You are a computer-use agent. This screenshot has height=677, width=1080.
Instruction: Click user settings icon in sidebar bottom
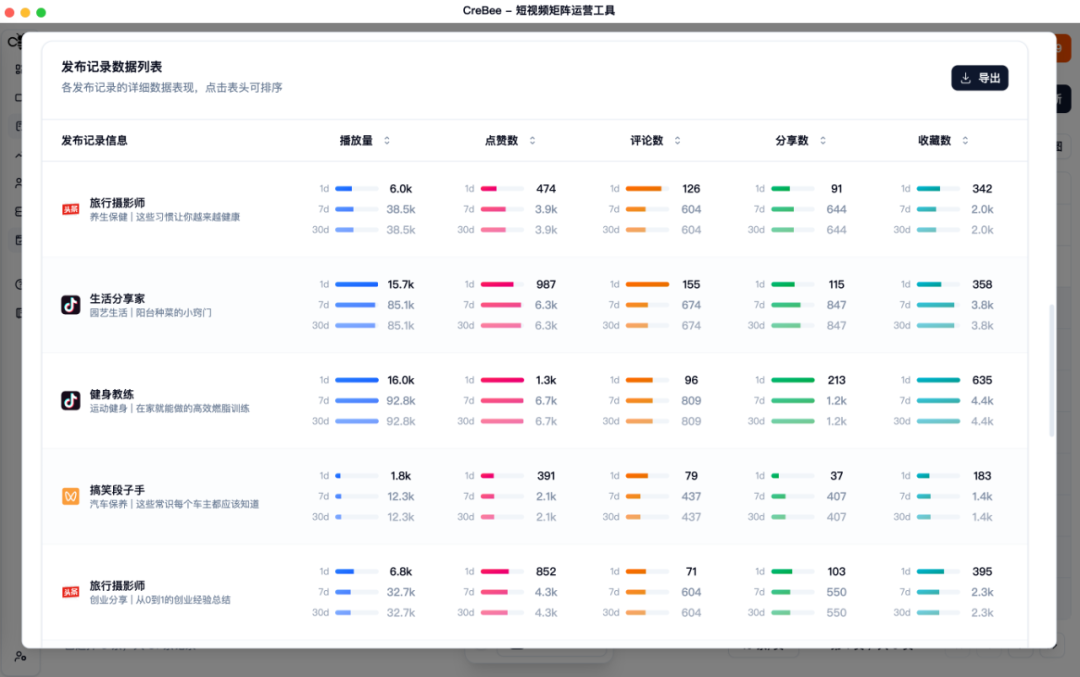tap(21, 657)
